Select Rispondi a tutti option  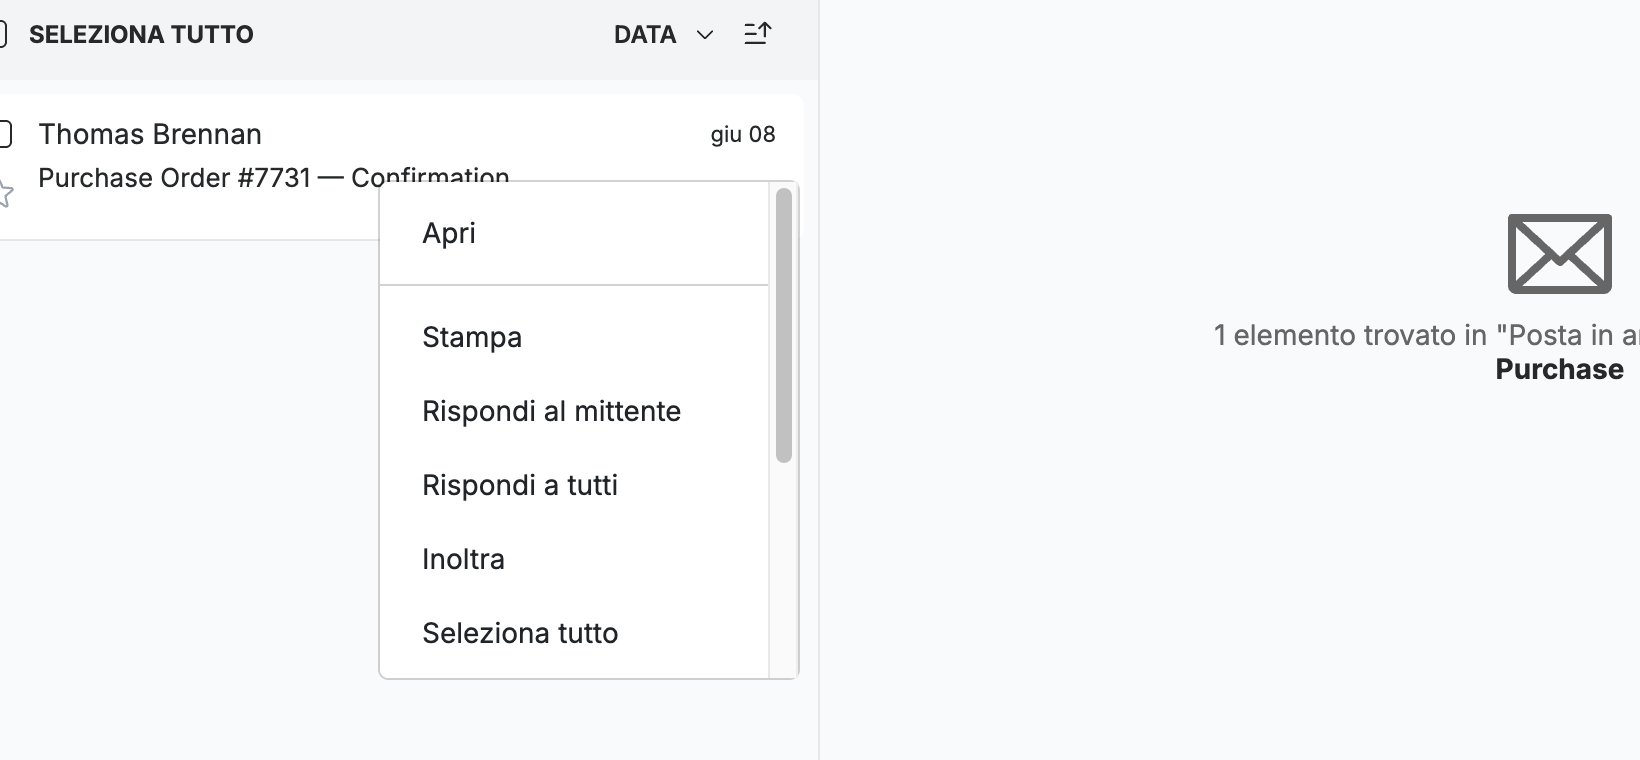point(574,485)
